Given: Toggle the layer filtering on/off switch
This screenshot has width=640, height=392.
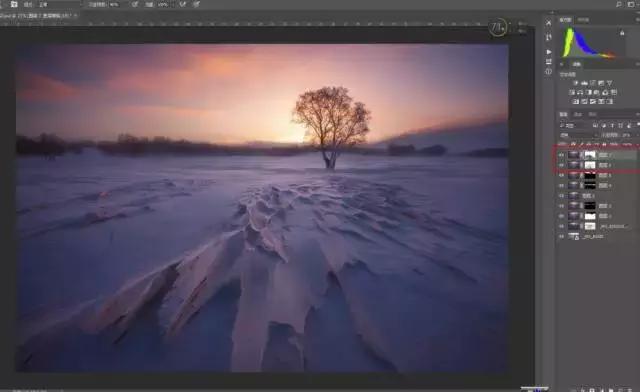Looking at the screenshot, I should (638, 125).
